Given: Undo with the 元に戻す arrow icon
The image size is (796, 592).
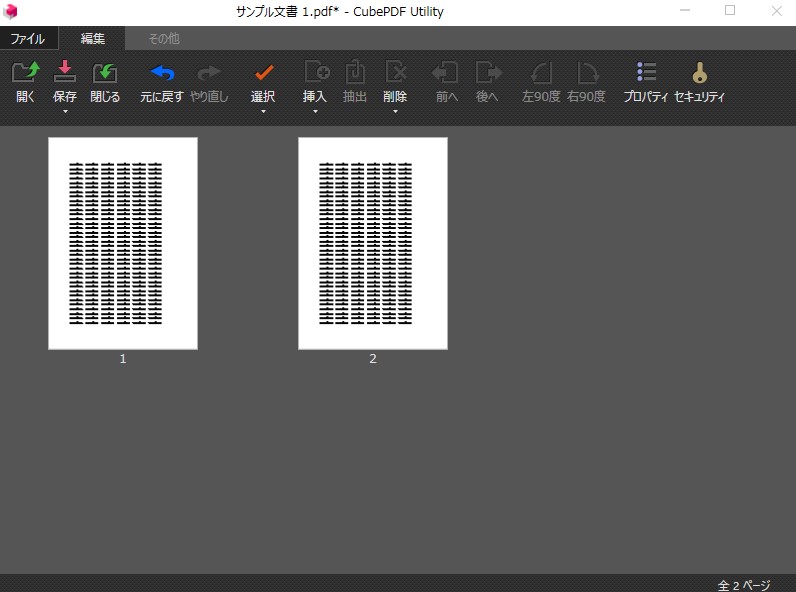Looking at the screenshot, I should 162,73.
